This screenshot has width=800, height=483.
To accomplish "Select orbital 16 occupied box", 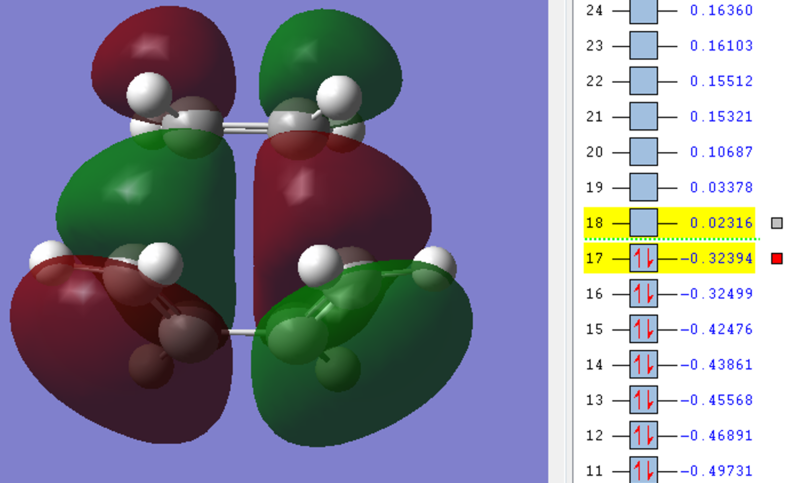I will [x=643, y=294].
